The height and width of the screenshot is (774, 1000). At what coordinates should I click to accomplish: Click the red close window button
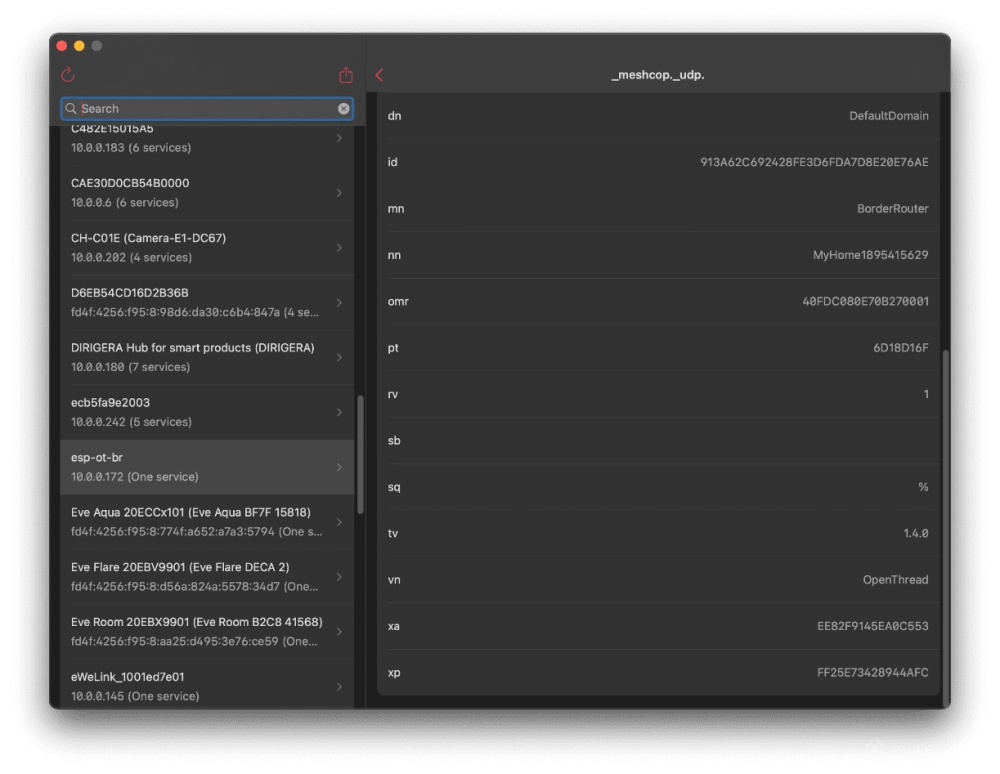pyautogui.click(x=62, y=46)
